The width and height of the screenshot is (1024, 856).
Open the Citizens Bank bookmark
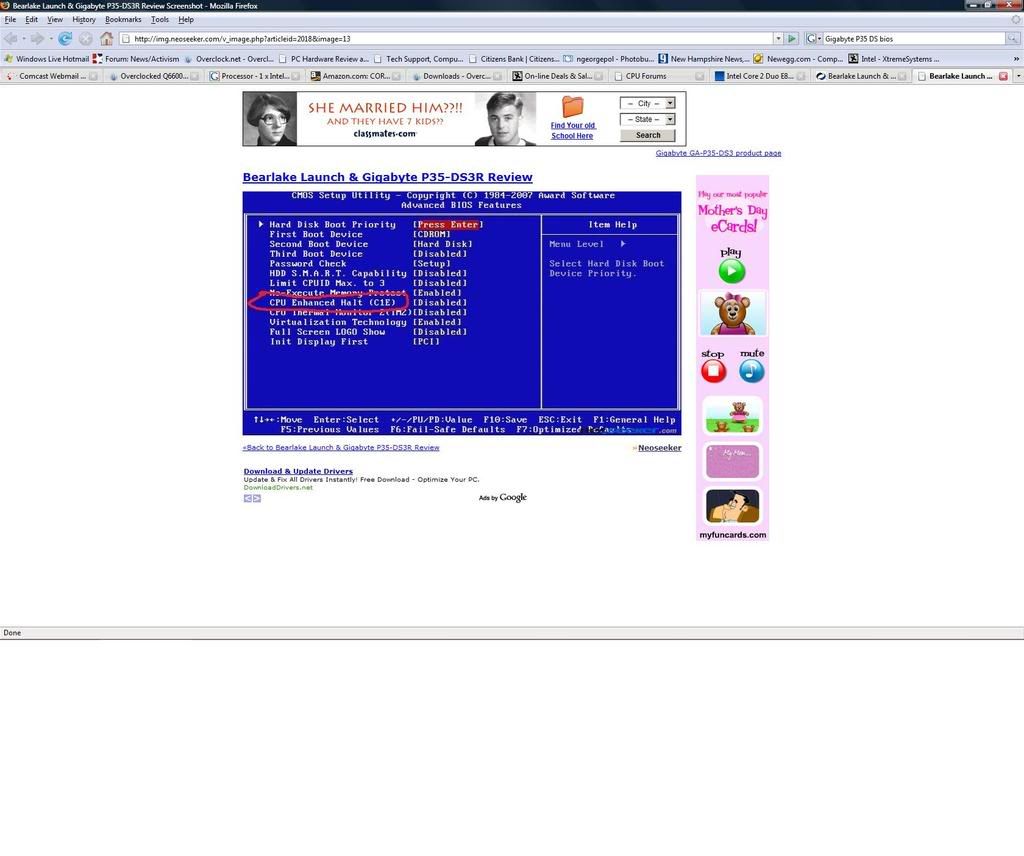pyautogui.click(x=513, y=59)
